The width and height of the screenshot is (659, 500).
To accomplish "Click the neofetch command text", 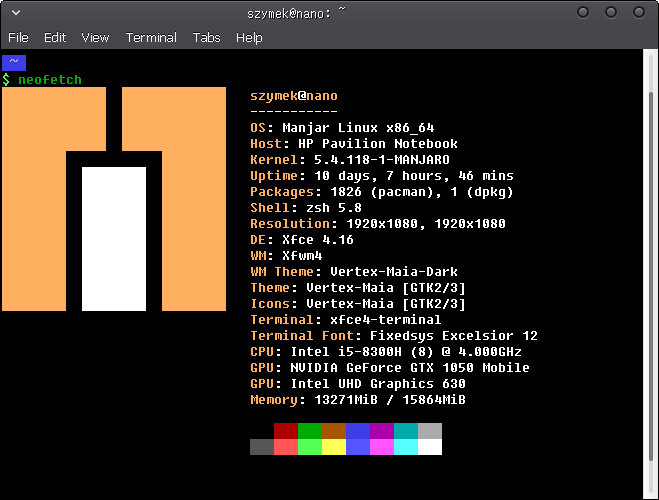I will click(x=50, y=79).
